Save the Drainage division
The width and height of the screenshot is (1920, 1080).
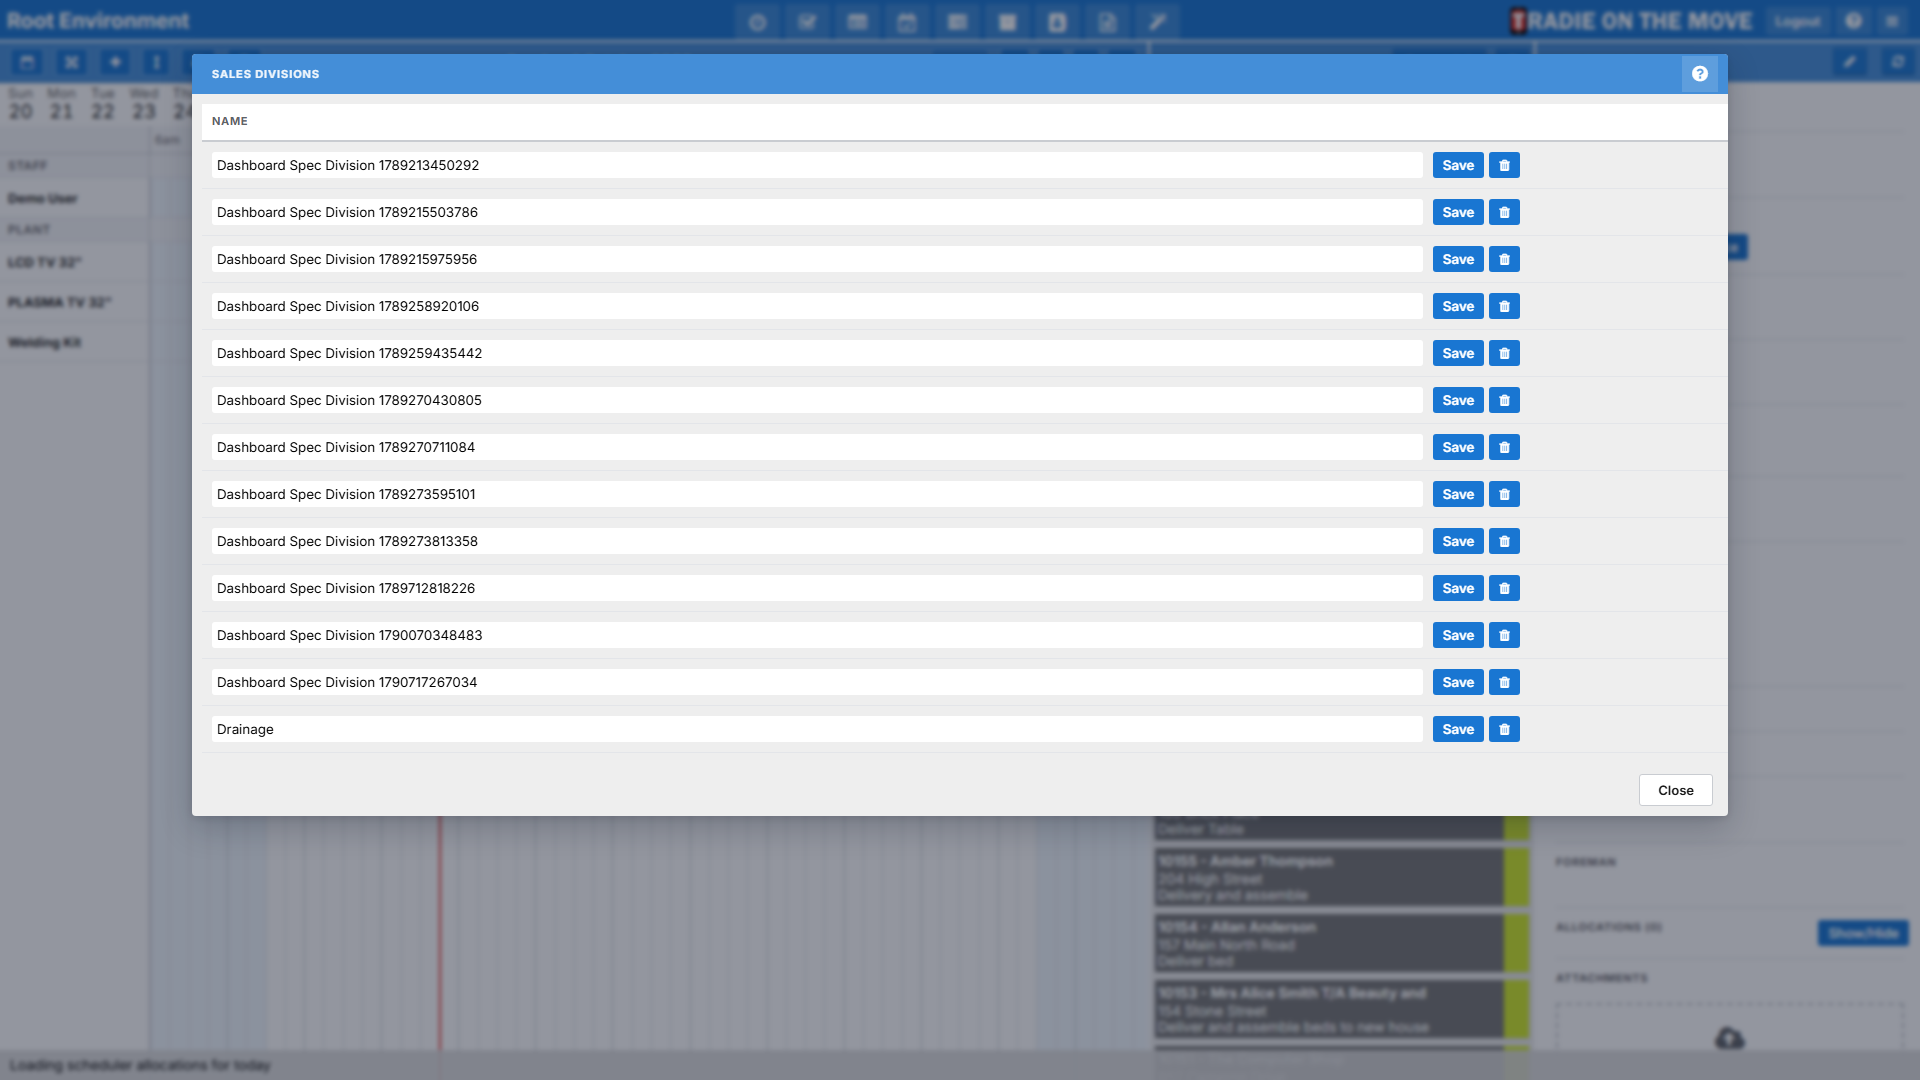pos(1458,729)
